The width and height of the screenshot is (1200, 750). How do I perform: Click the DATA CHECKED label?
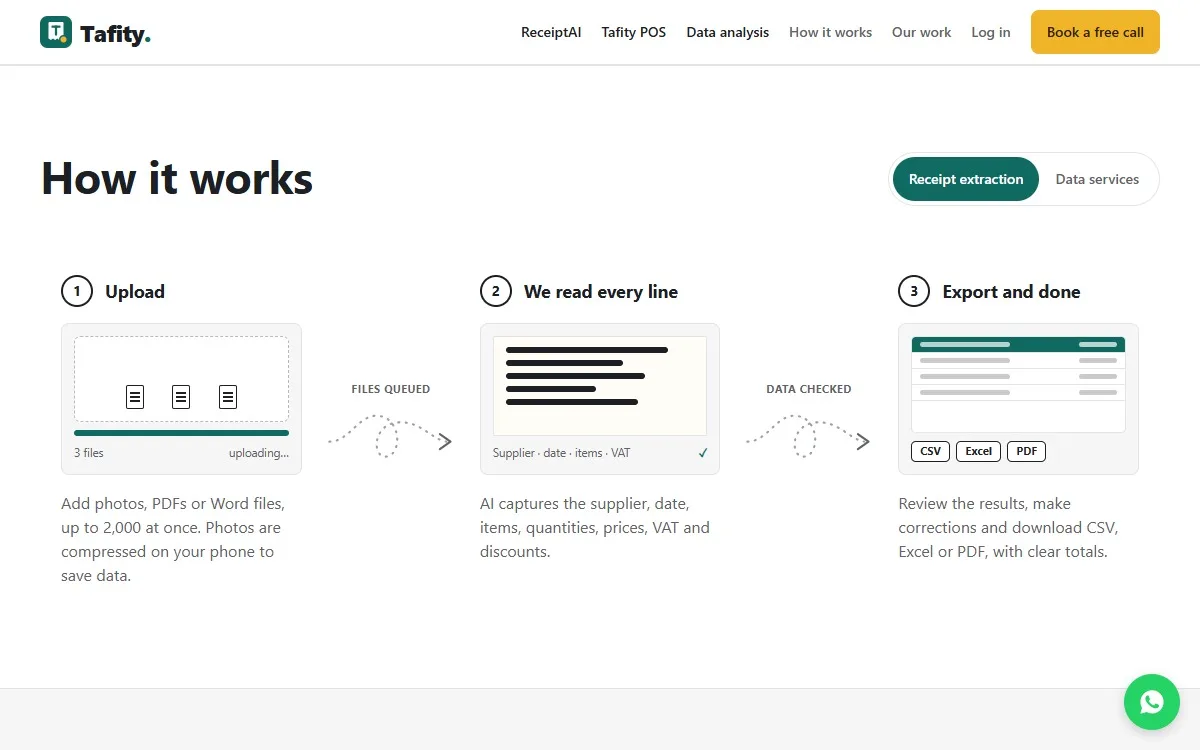[x=809, y=389]
